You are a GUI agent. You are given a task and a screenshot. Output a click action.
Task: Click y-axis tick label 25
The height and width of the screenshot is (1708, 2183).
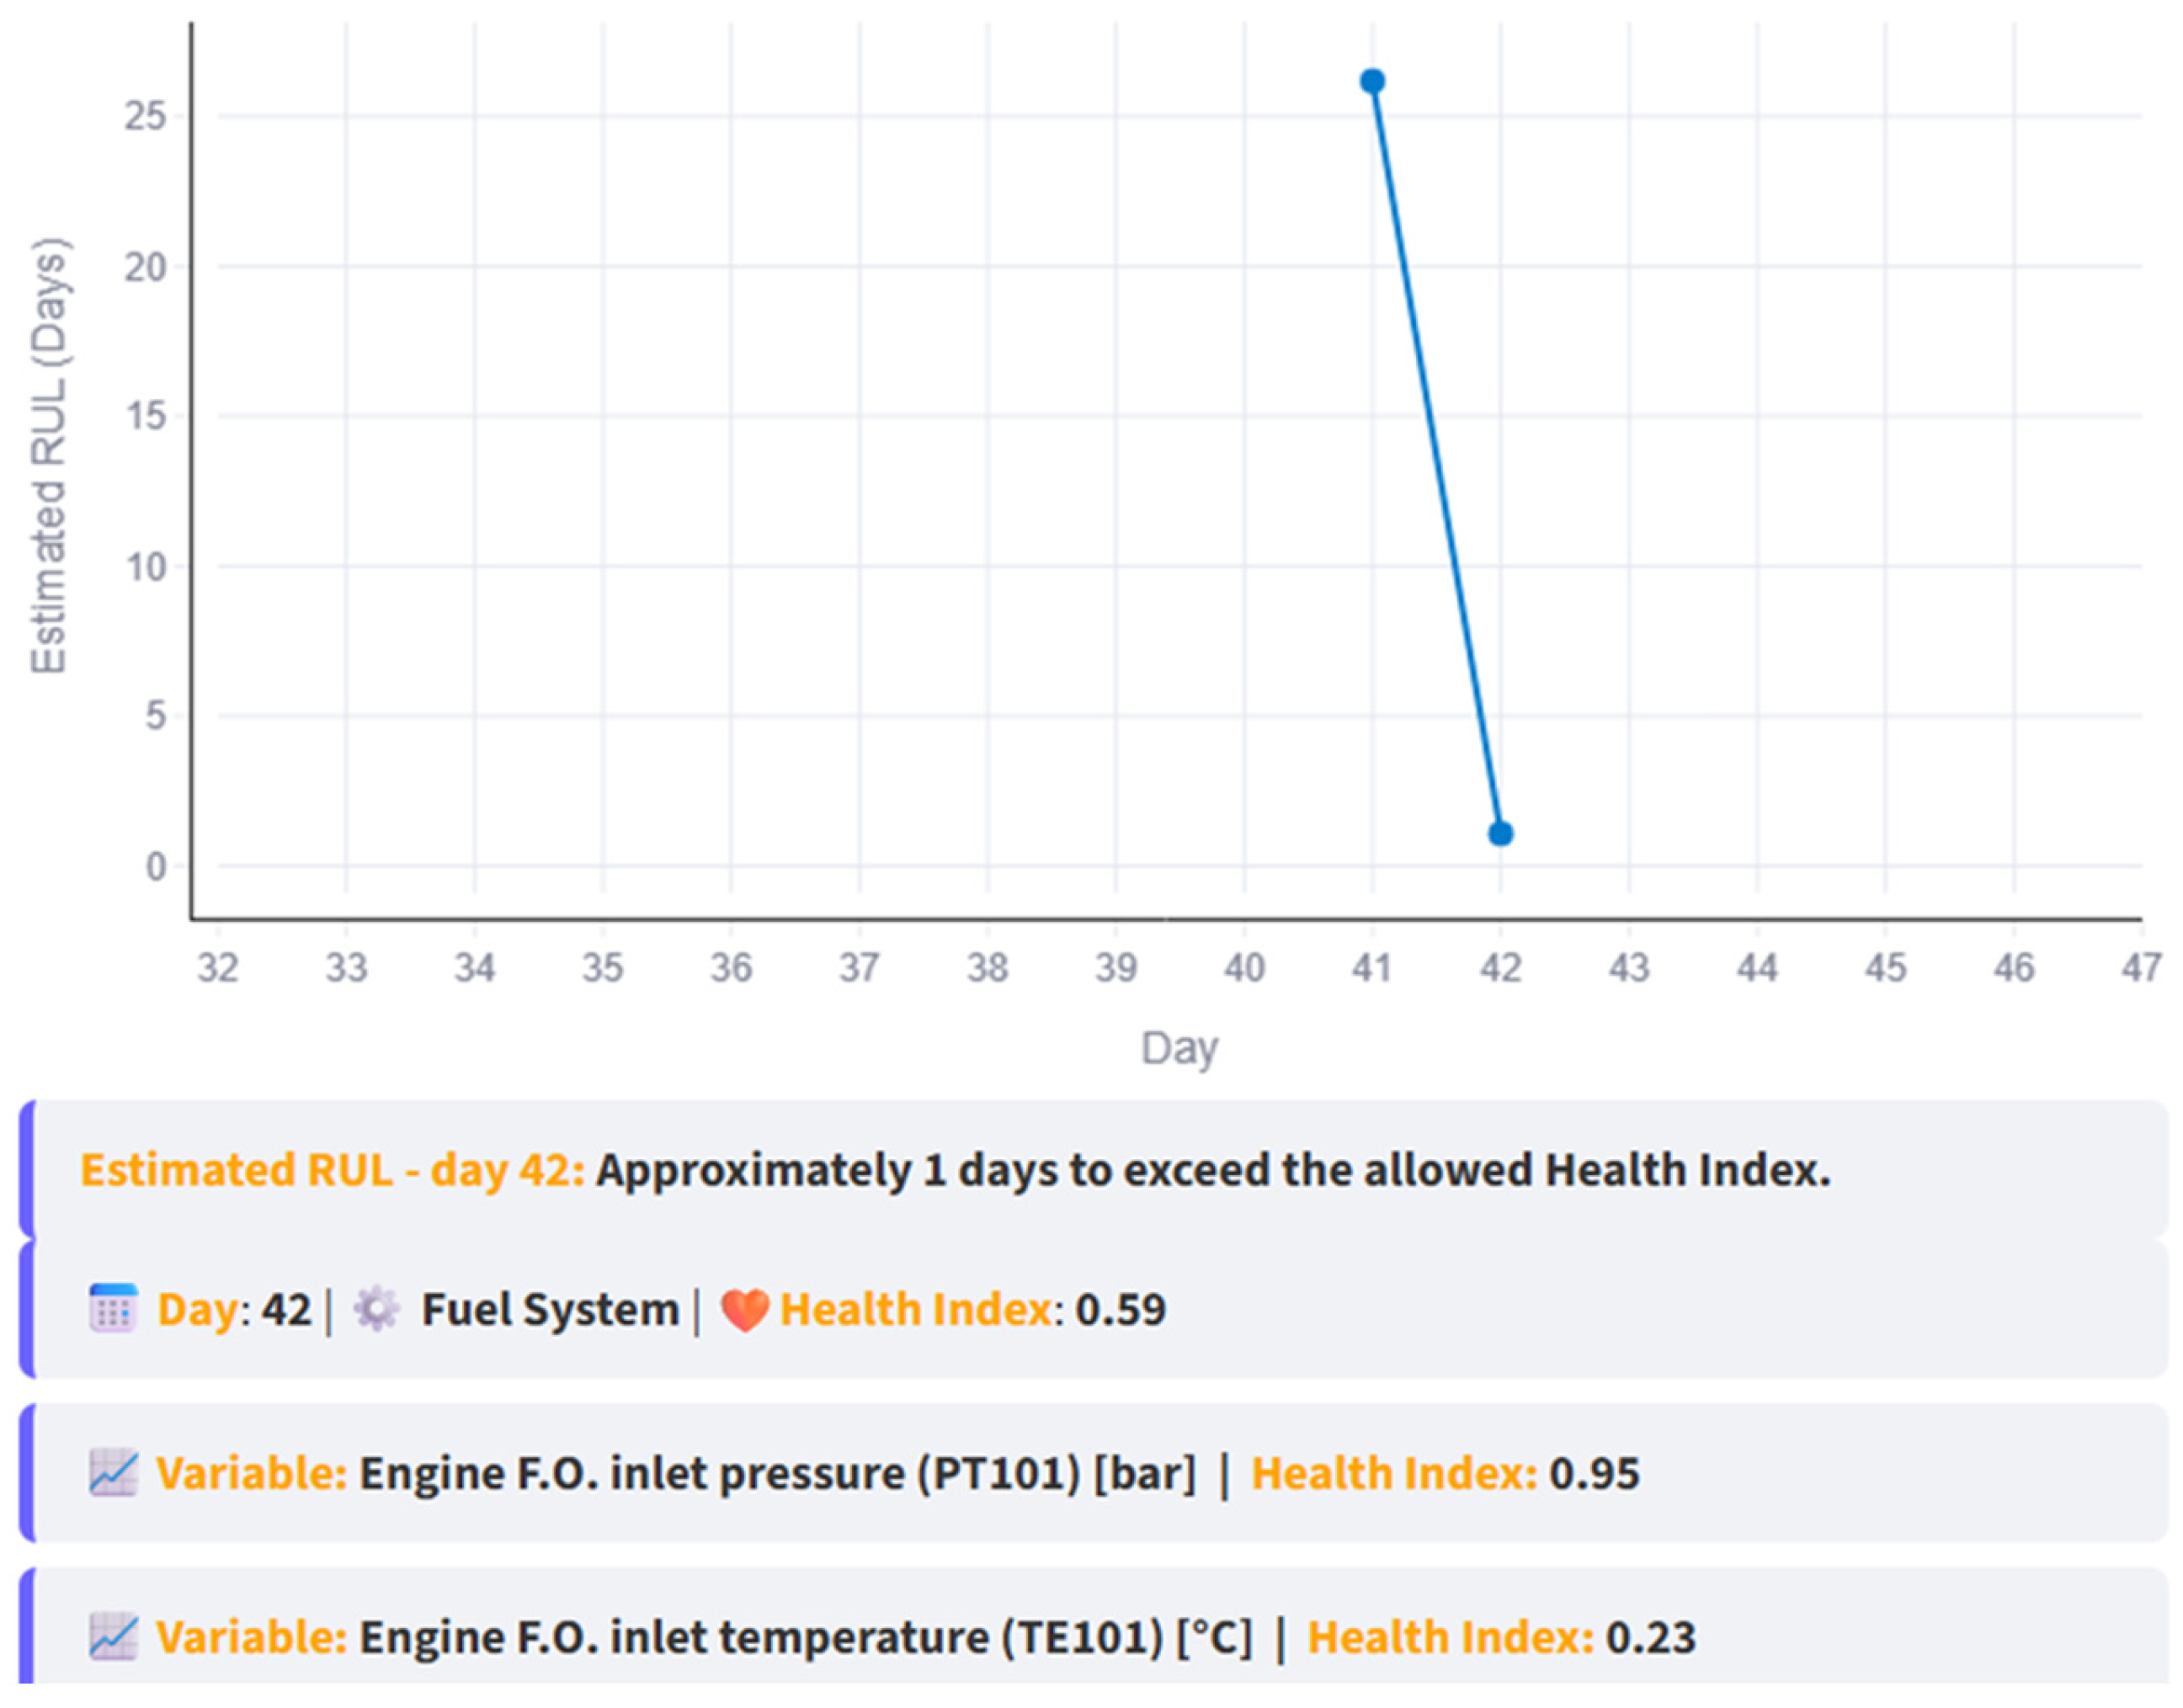pos(145,117)
